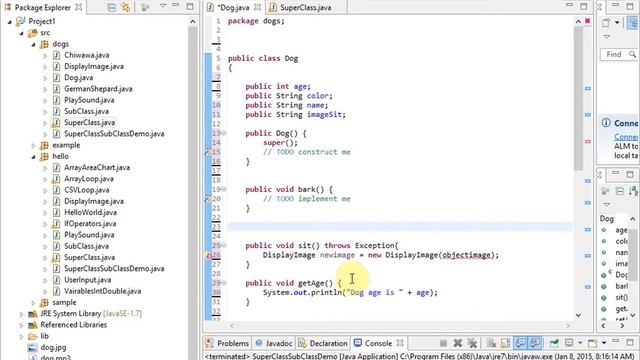Click the first Outline toolbar icon
The image size is (640, 360).
pyautogui.click(x=605, y=191)
